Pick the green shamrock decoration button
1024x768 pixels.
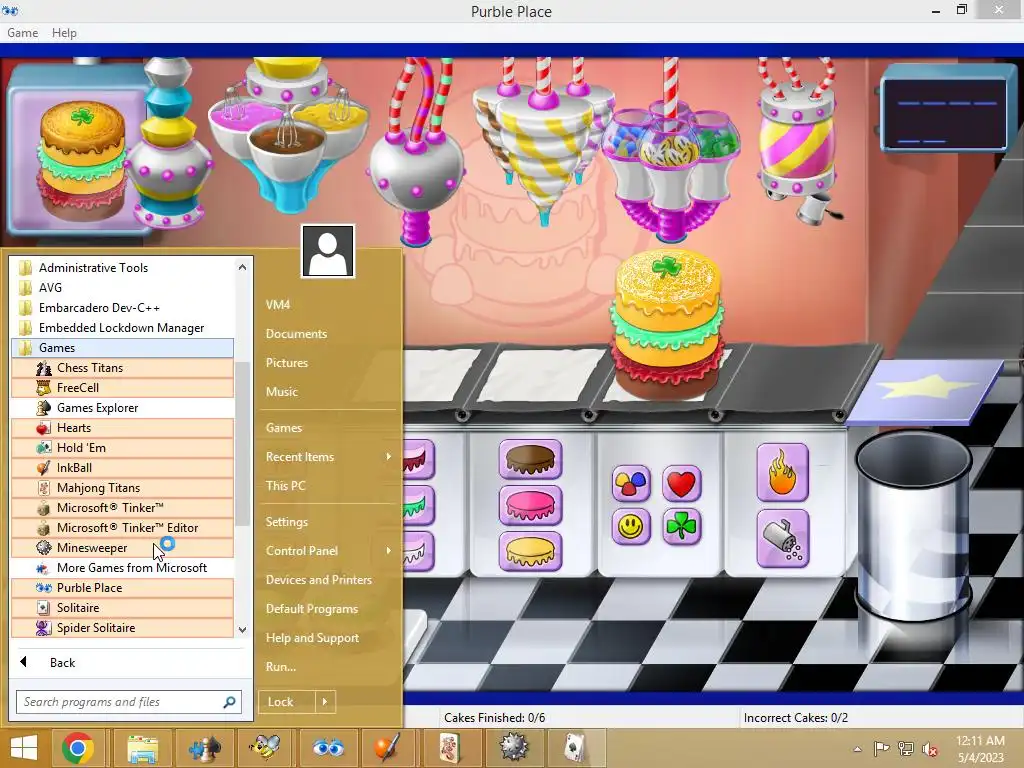(x=681, y=526)
